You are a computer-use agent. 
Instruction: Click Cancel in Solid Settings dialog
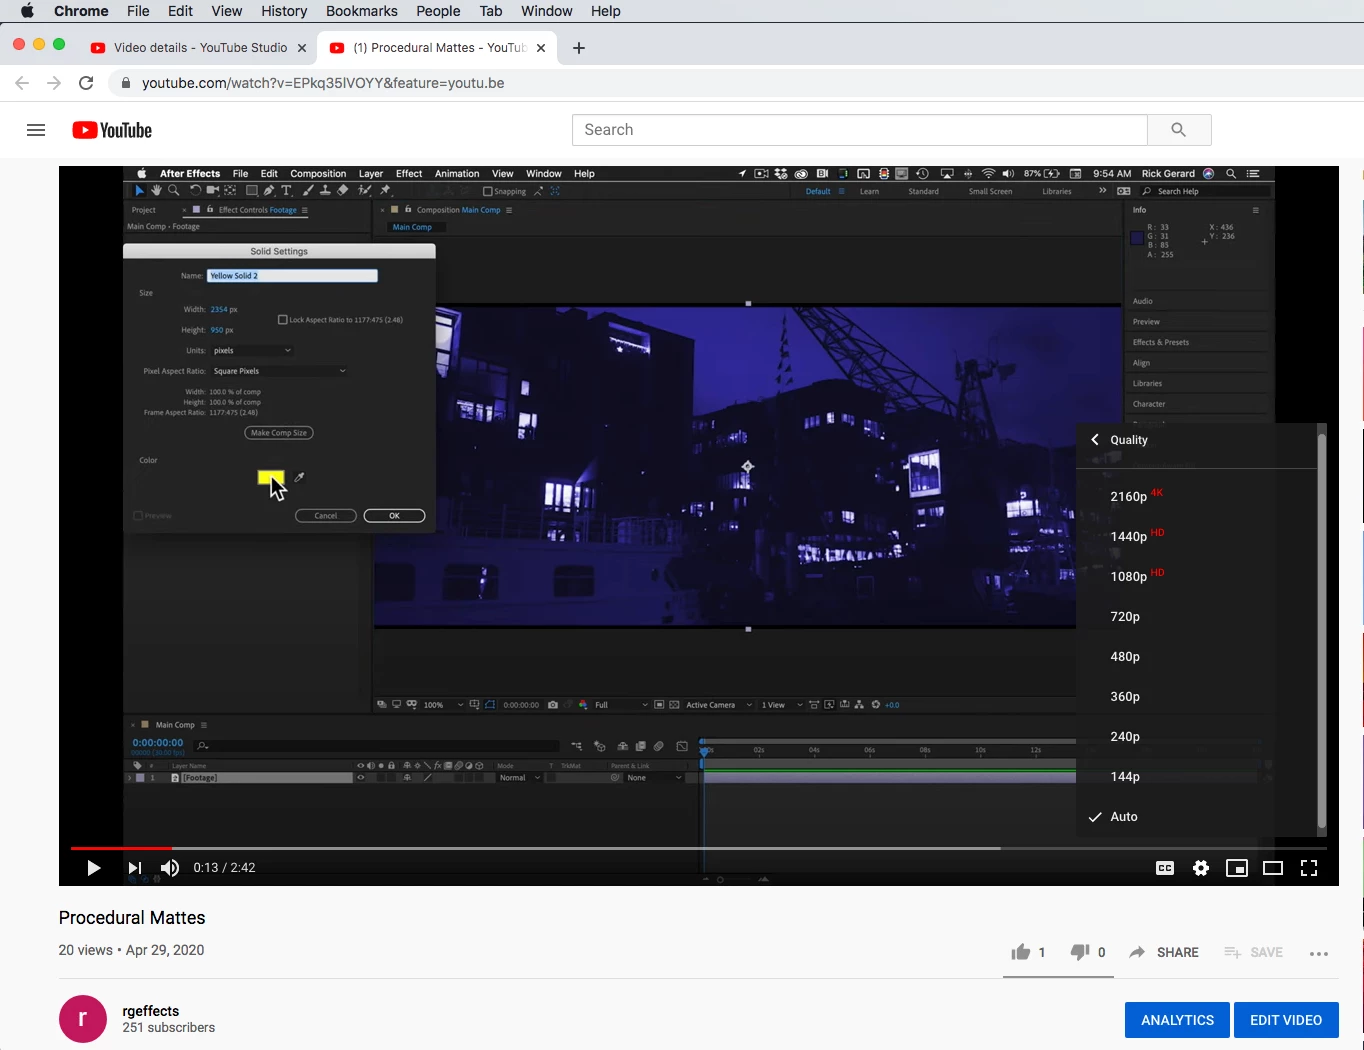point(326,516)
